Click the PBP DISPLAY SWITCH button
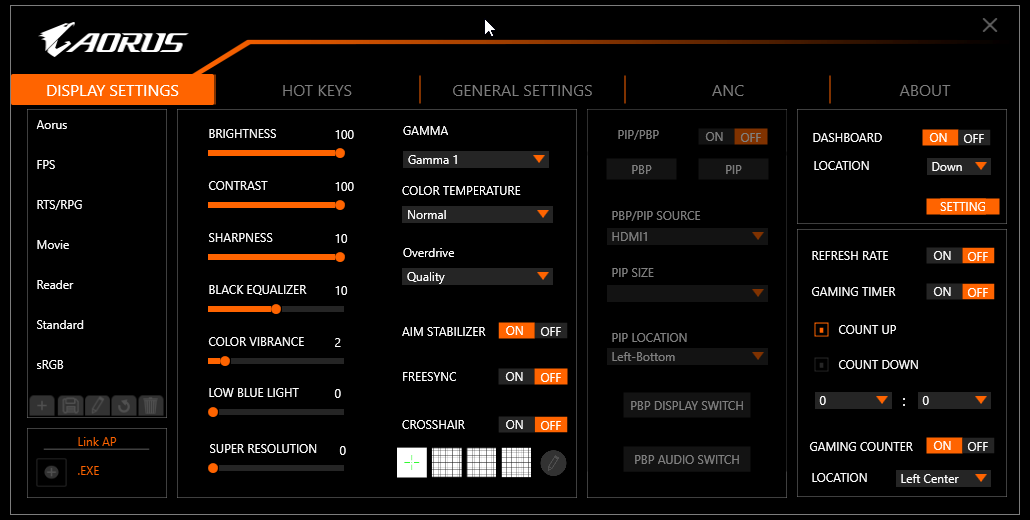This screenshot has height=520, width=1030. pyautogui.click(x=686, y=405)
